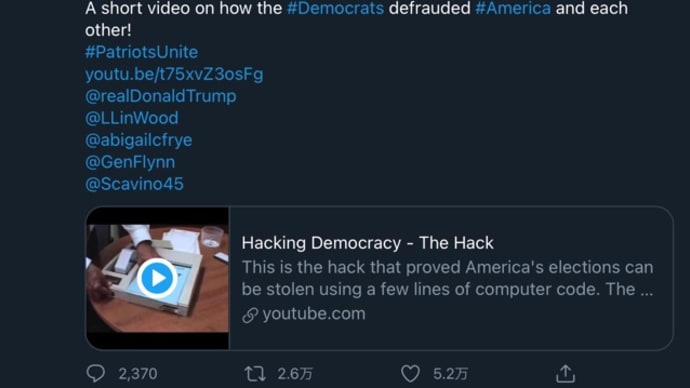Open the @abigailcfrye mention
The image size is (690, 388).
pos(139,140)
